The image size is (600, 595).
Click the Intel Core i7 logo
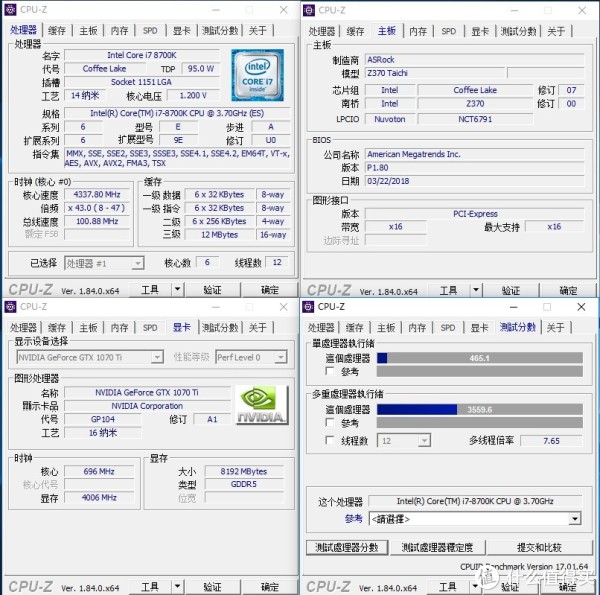[x=257, y=75]
